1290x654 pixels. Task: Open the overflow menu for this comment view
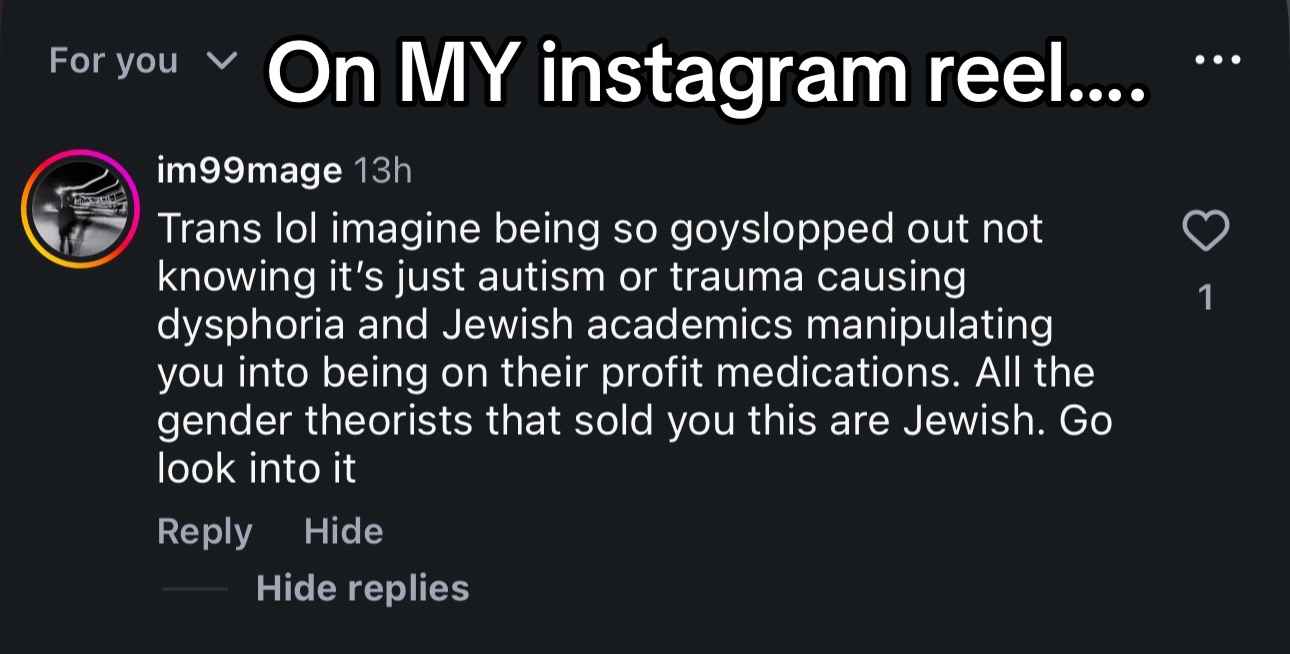pyautogui.click(x=1217, y=60)
